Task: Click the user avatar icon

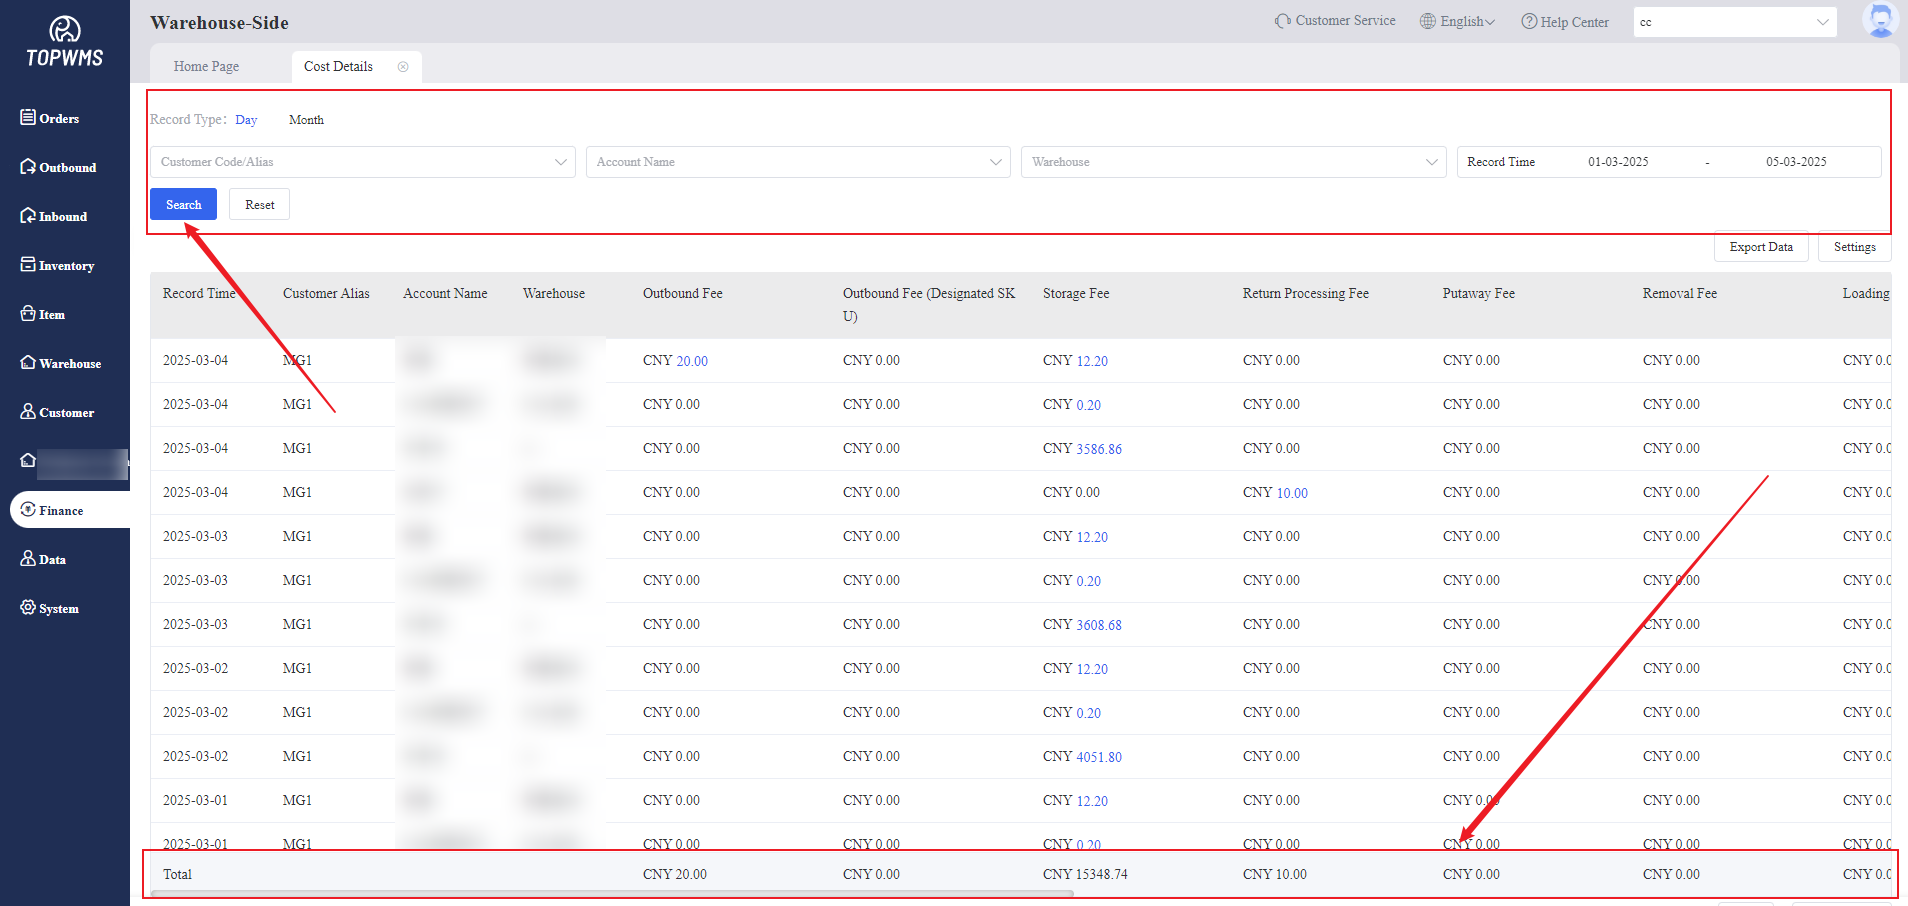Action: click(1880, 20)
